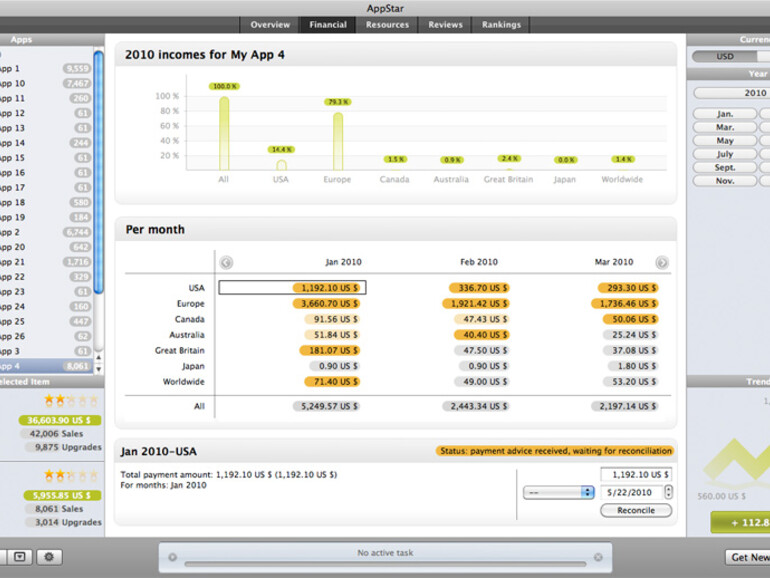Click the left icon in the task progress bar
This screenshot has width=770, height=578.
pyautogui.click(x=172, y=557)
